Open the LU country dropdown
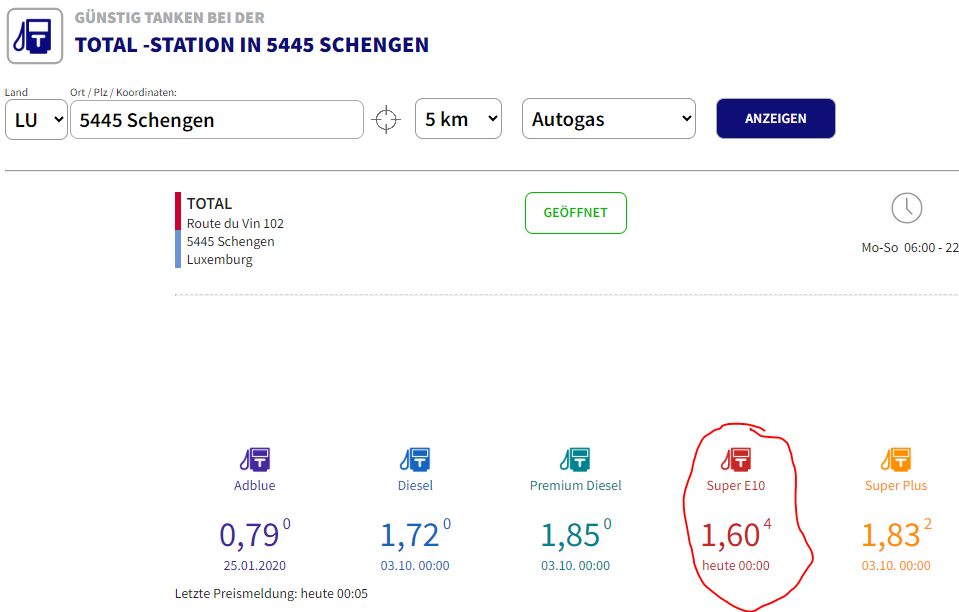Image resolution: width=959 pixels, height=612 pixels. coord(36,120)
